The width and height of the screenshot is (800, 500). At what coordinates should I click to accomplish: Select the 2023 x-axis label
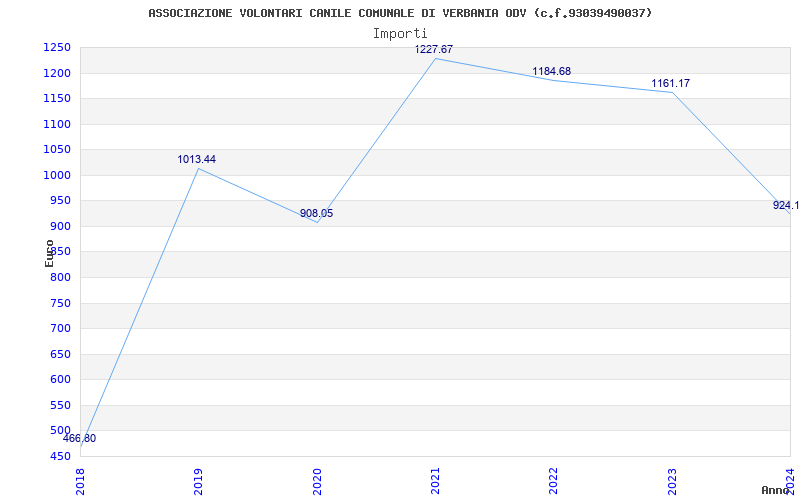[672, 482]
